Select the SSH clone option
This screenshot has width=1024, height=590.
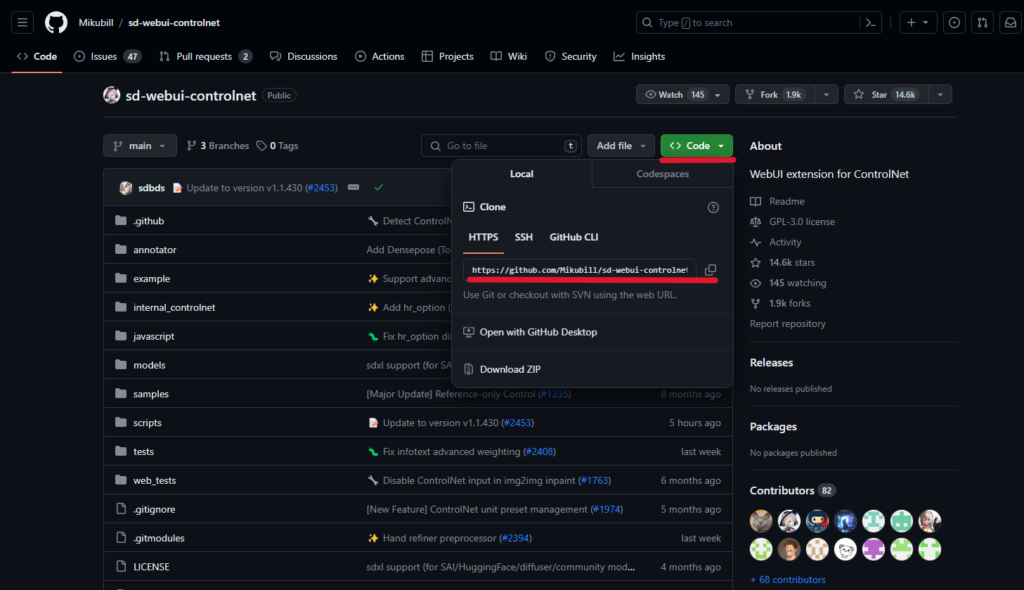[523, 237]
